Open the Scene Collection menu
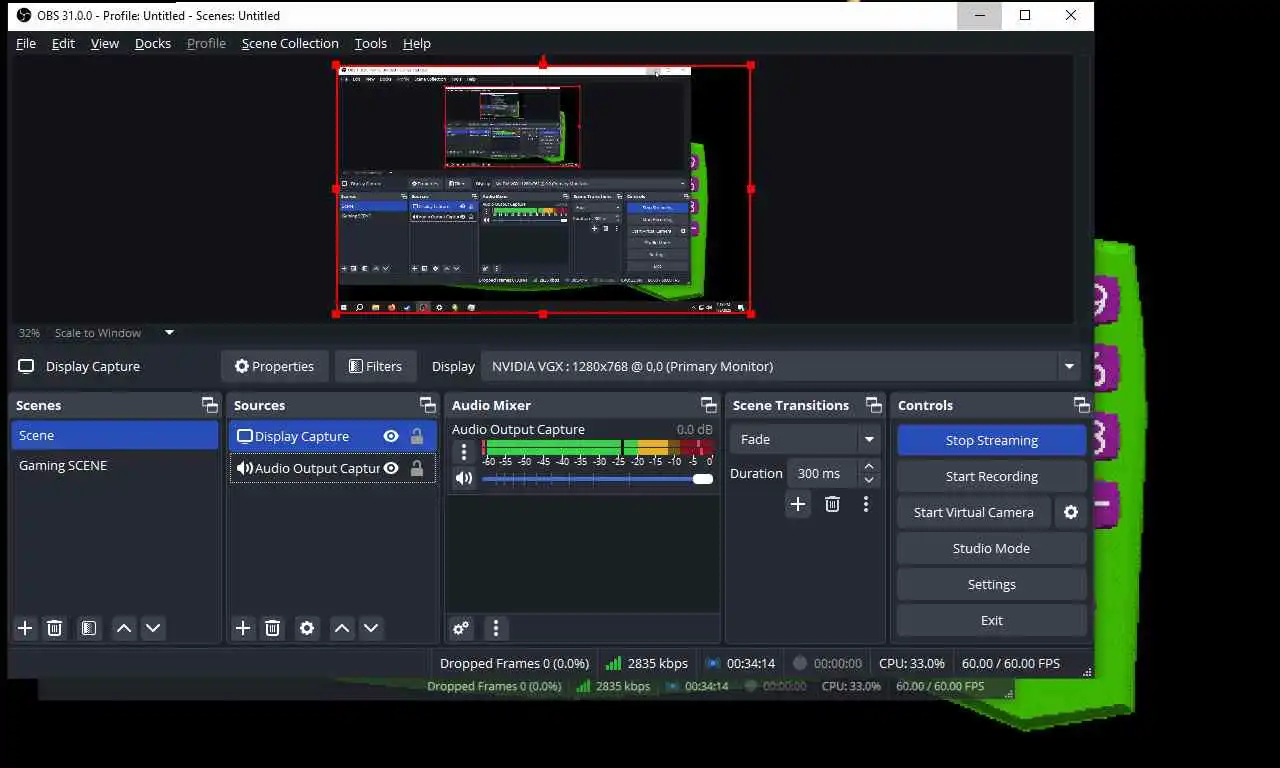 290,43
